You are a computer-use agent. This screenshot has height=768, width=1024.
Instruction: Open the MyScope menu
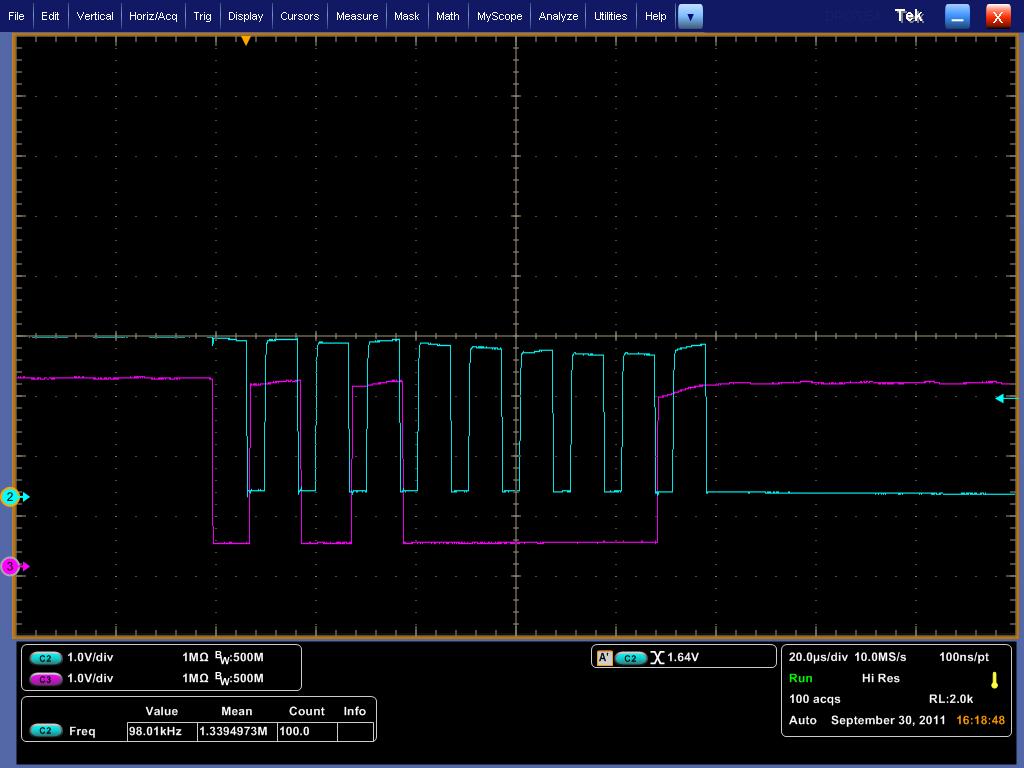coord(499,16)
